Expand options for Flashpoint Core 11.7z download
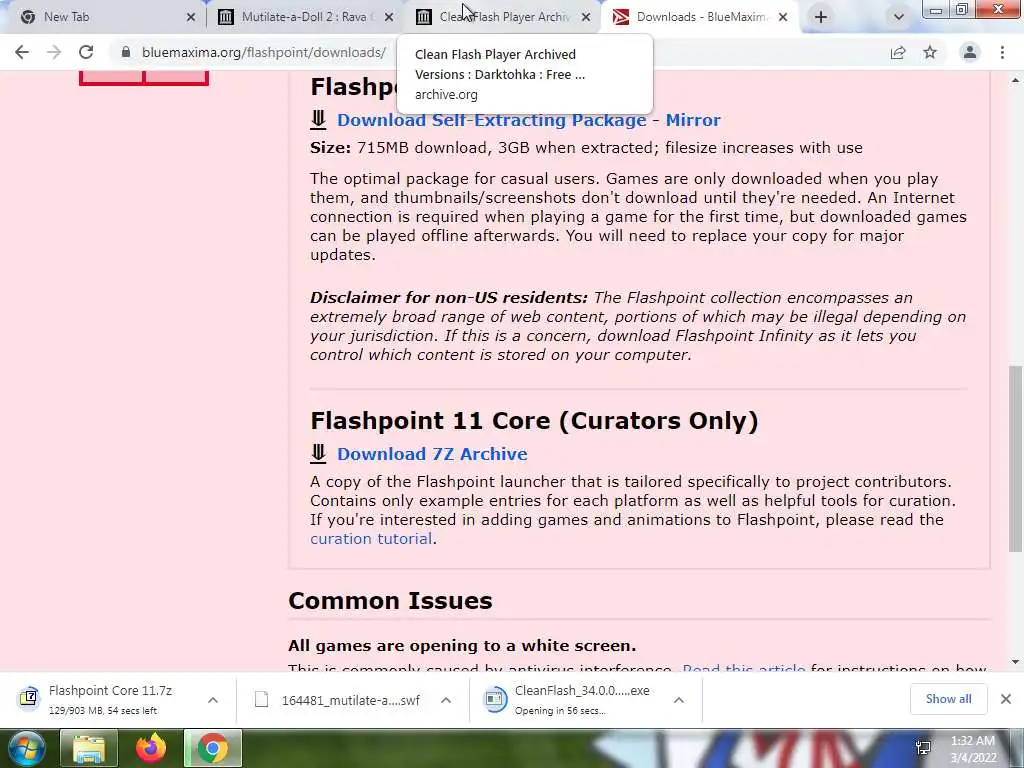 [x=213, y=700]
